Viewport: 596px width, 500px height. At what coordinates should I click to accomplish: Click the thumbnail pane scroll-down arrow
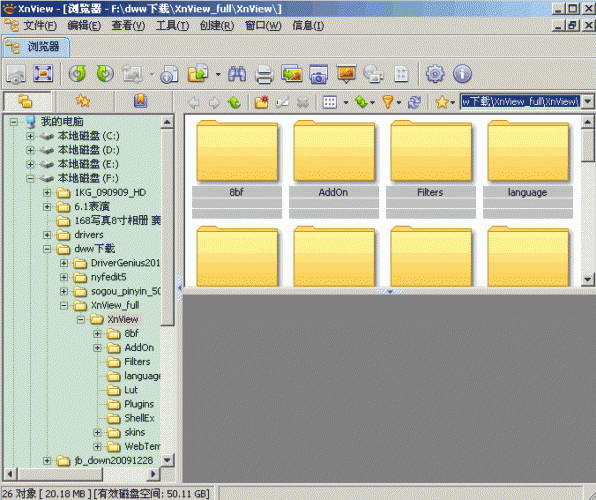point(588,280)
